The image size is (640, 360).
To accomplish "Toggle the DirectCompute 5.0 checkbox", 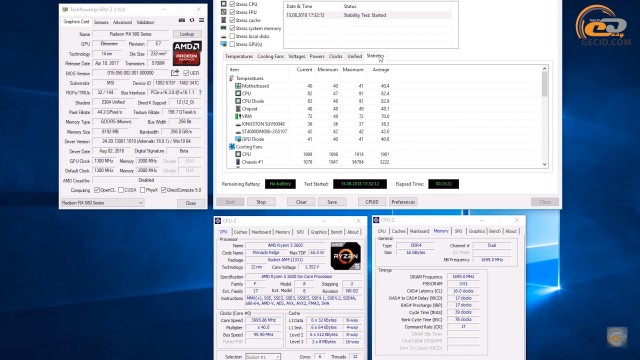I will 164,190.
